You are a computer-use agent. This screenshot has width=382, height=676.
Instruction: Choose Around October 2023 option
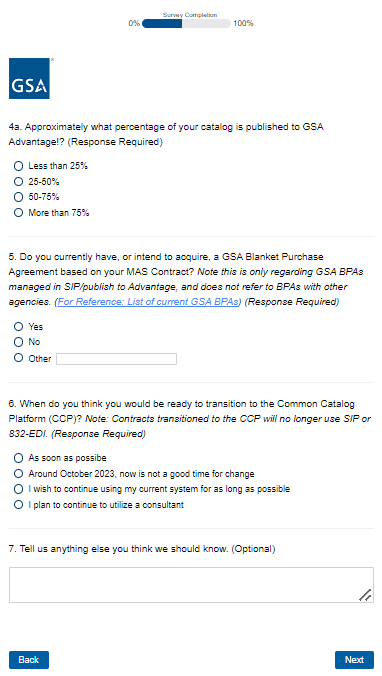(18, 474)
